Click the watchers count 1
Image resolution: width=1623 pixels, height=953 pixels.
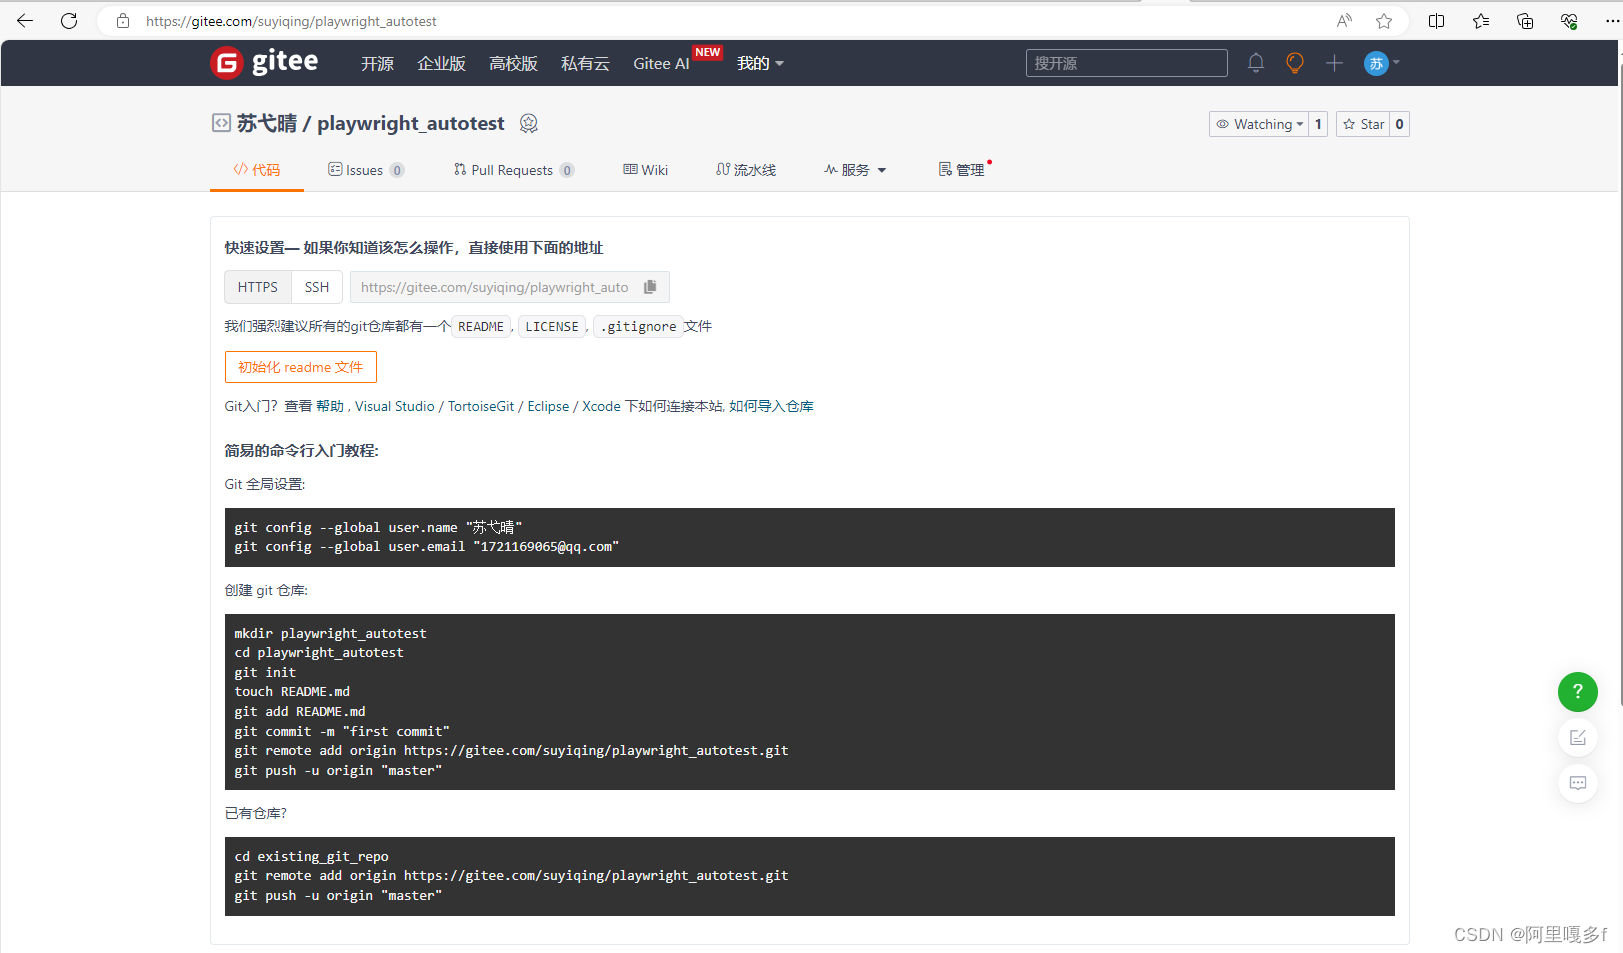coord(1319,124)
